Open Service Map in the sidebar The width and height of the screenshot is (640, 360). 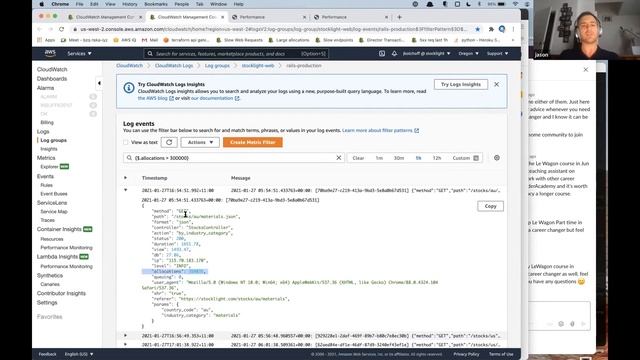click(x=54, y=211)
